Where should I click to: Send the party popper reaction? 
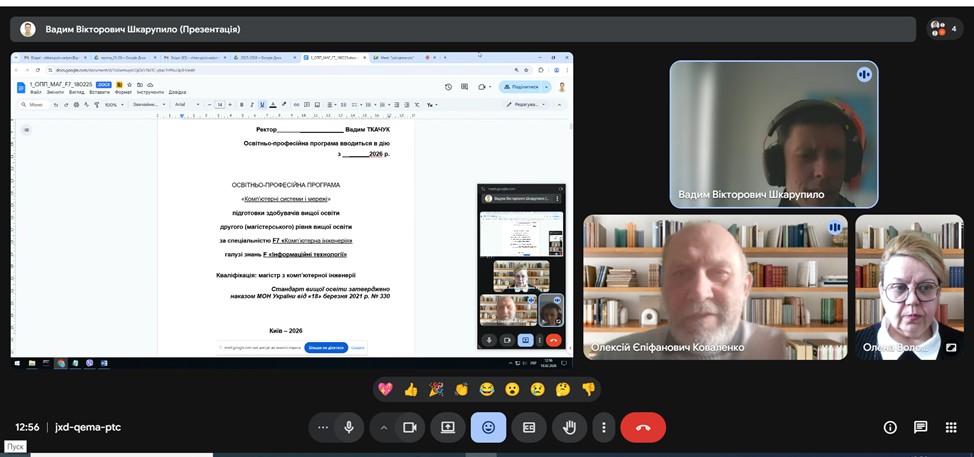click(x=436, y=389)
